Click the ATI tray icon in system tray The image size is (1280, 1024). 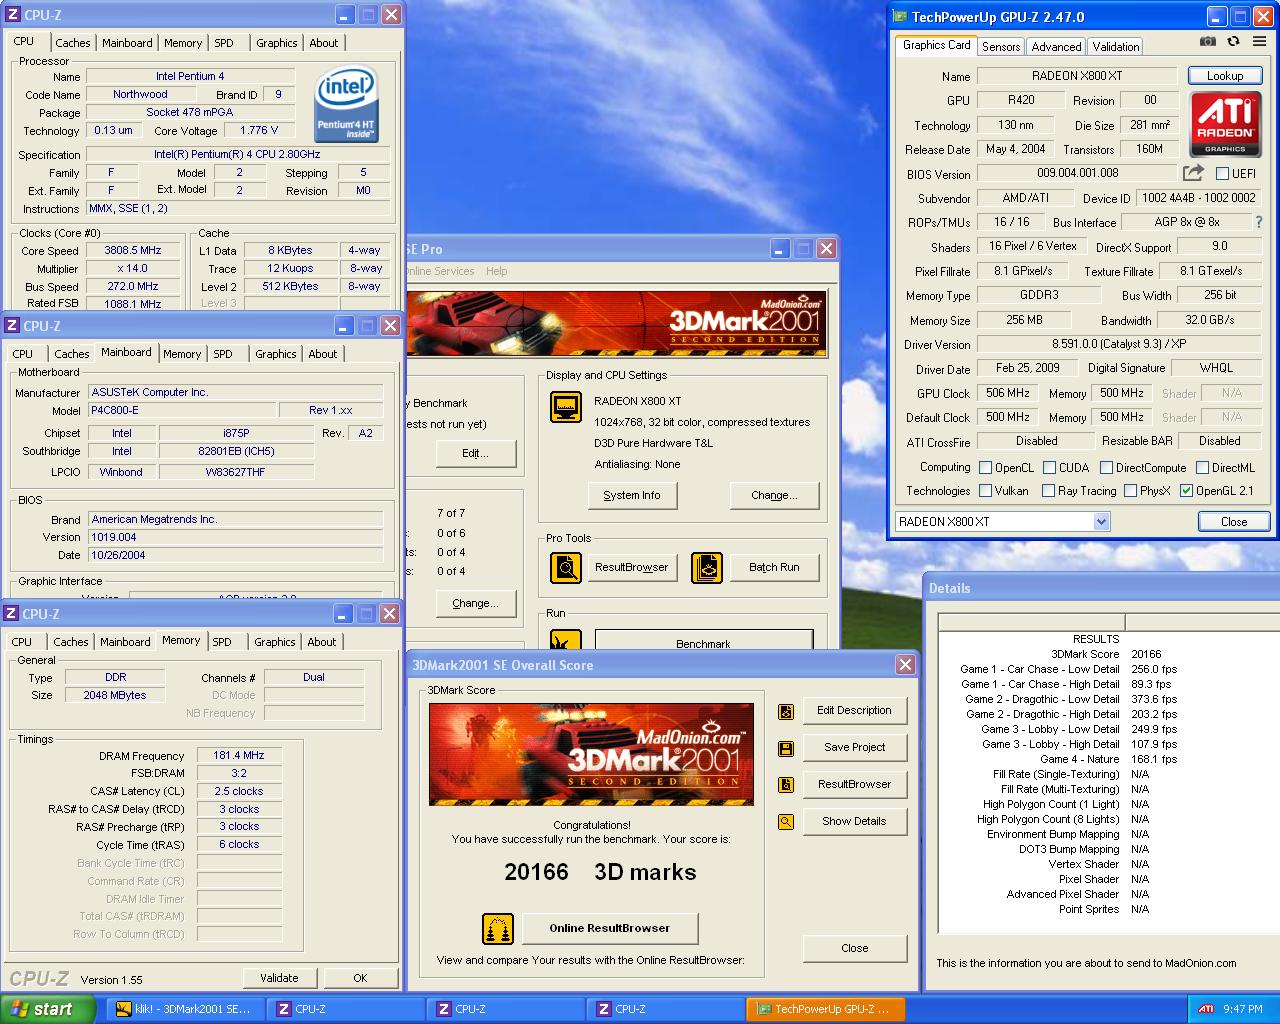pos(1206,1009)
